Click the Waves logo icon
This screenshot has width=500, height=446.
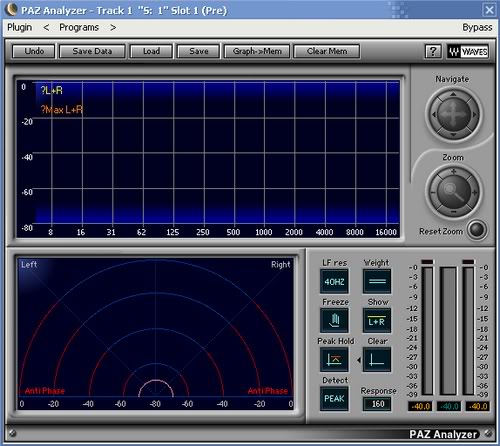[468, 51]
